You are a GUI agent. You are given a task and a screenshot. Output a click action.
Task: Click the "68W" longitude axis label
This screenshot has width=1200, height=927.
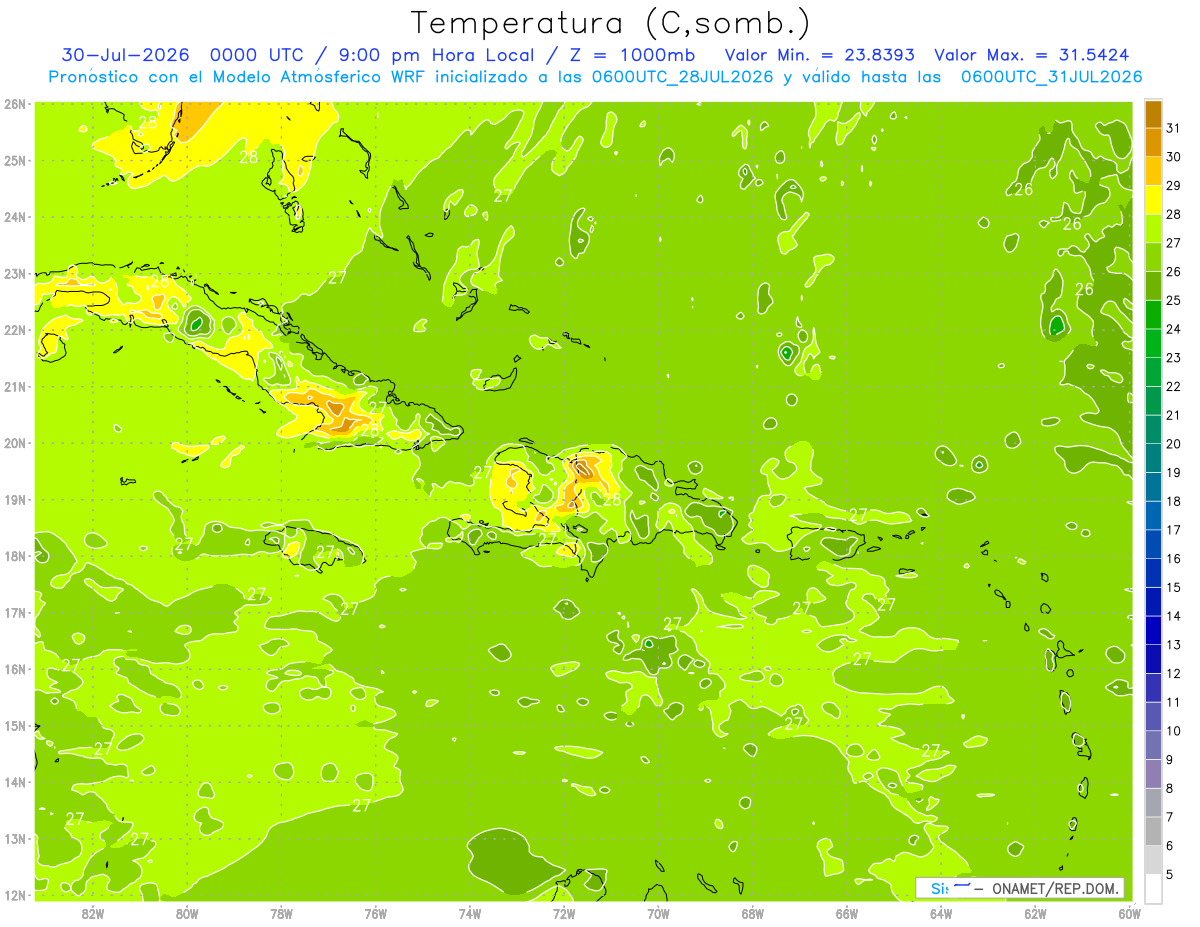(x=752, y=913)
